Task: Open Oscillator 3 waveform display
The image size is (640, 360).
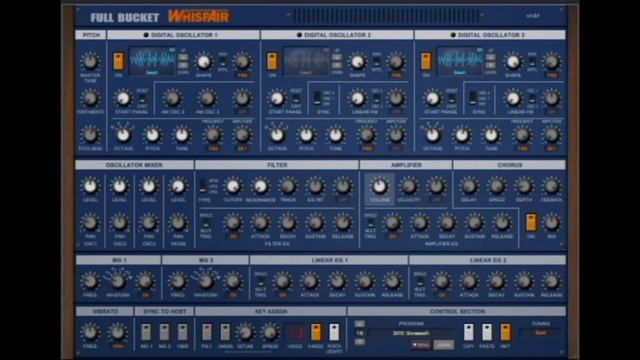Action: click(460, 61)
